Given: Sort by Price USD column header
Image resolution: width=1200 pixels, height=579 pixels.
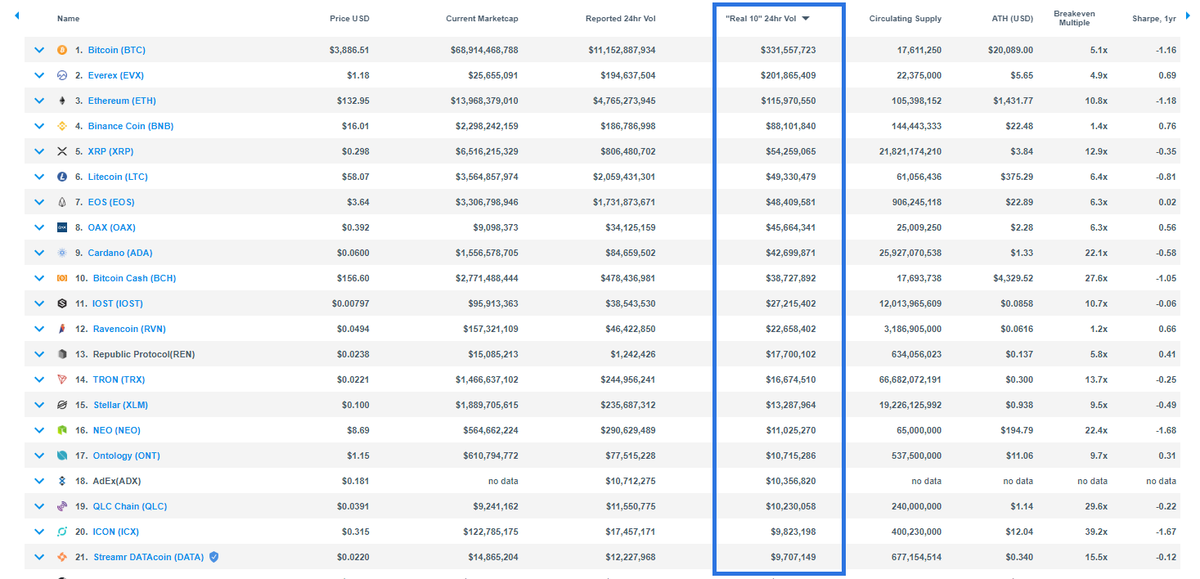Looking at the screenshot, I should click(350, 19).
